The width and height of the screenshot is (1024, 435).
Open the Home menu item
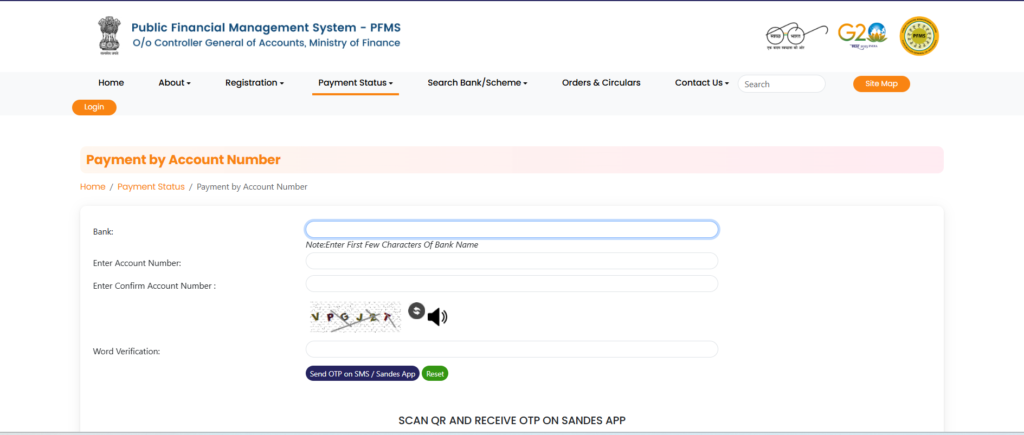[x=111, y=83]
